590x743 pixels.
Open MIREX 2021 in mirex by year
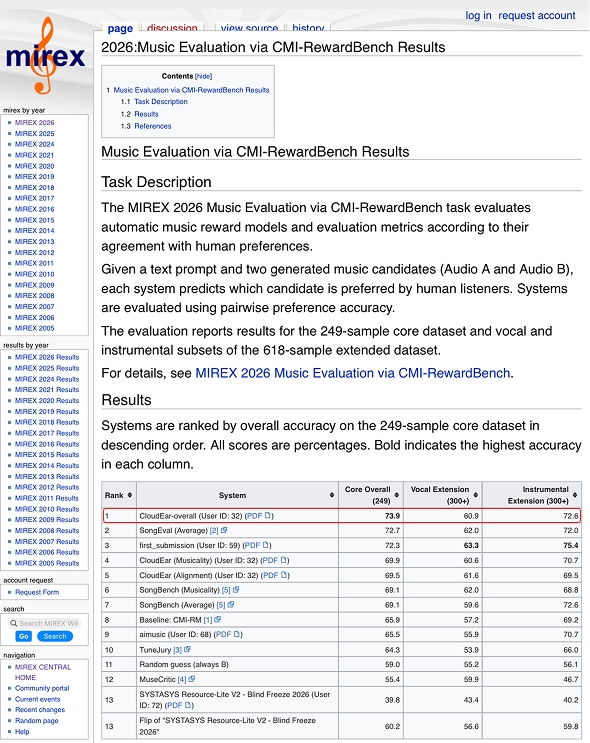35,155
